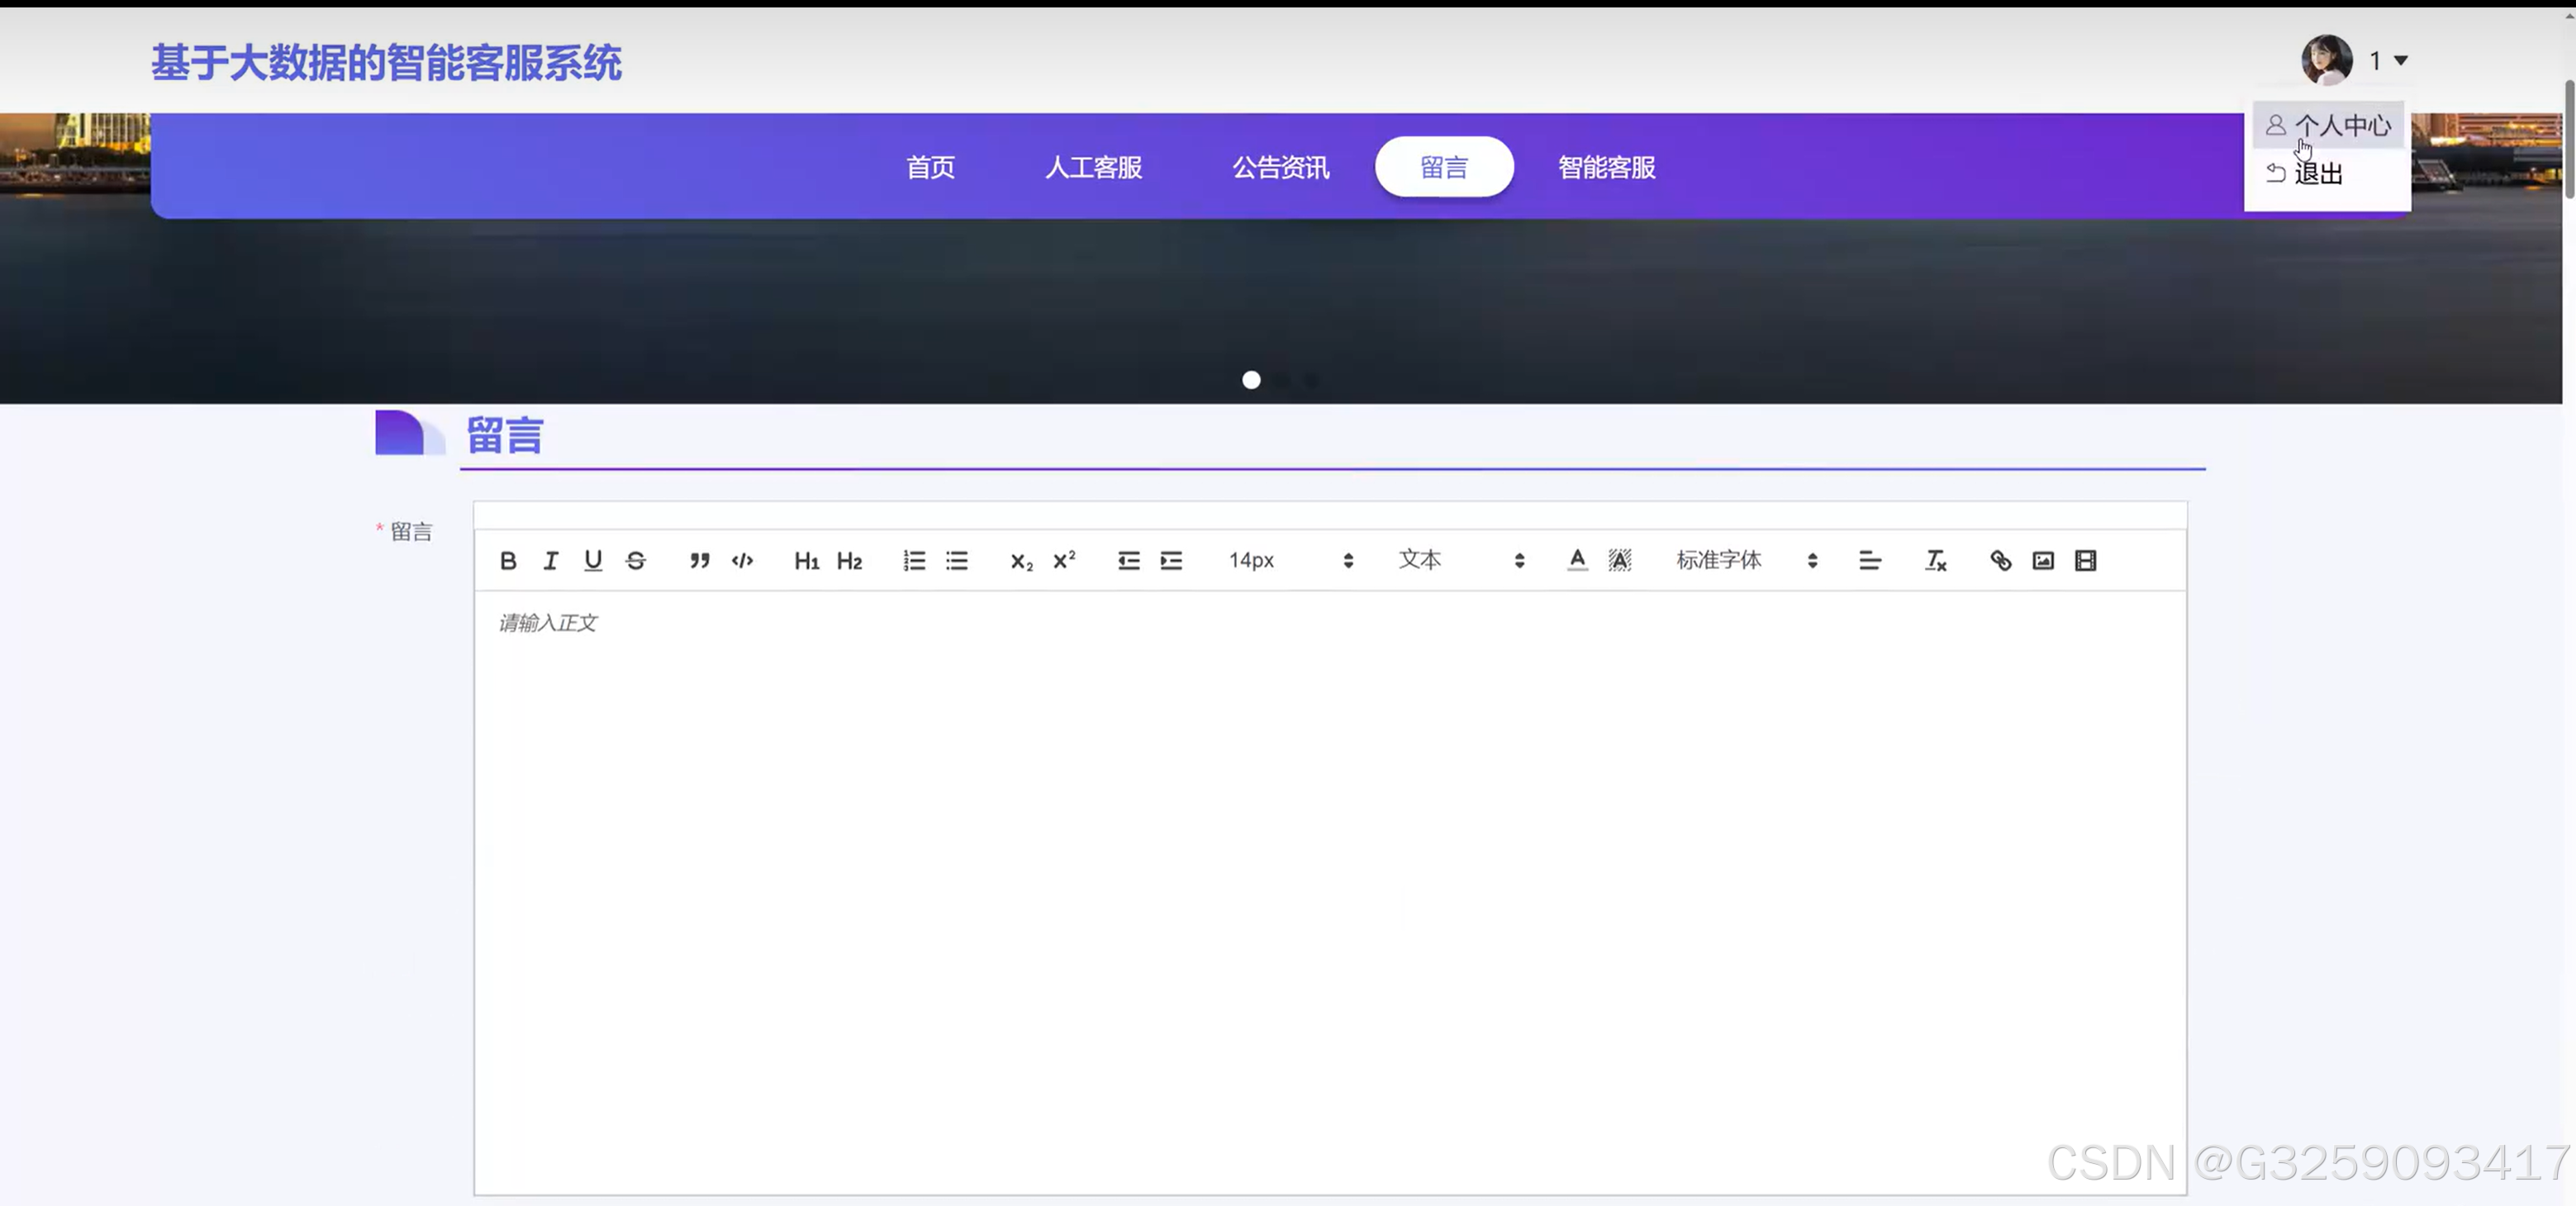Screen dimensions: 2576x1206
Task: Choose 退出 to log out
Action: click(x=2328, y=174)
